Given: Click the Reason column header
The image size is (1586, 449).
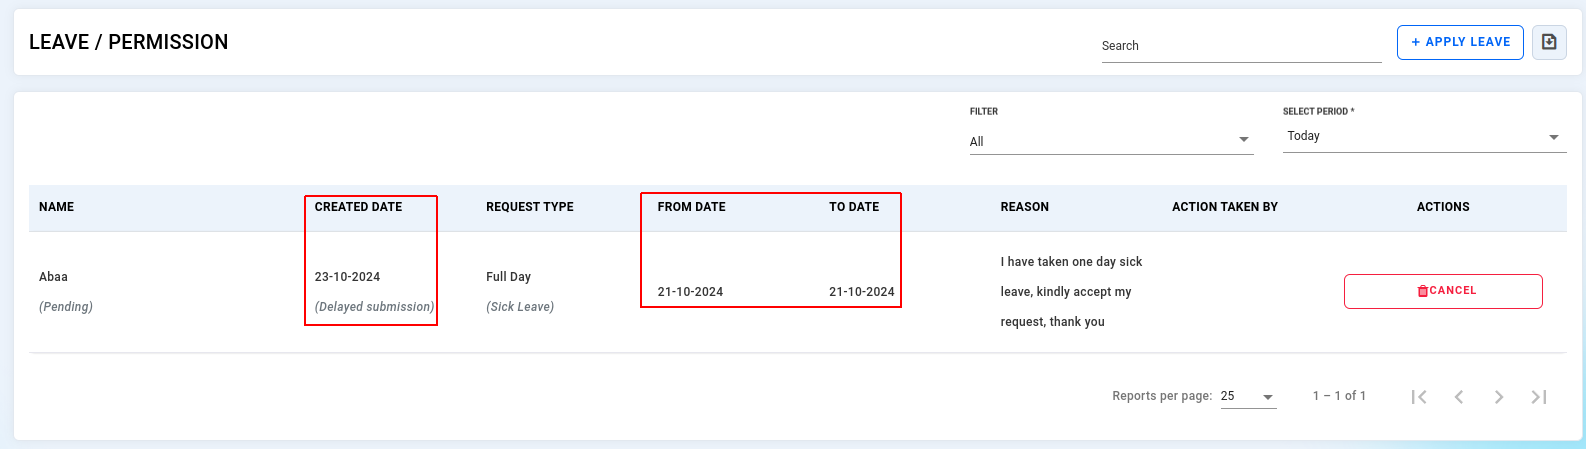Looking at the screenshot, I should [x=1025, y=207].
